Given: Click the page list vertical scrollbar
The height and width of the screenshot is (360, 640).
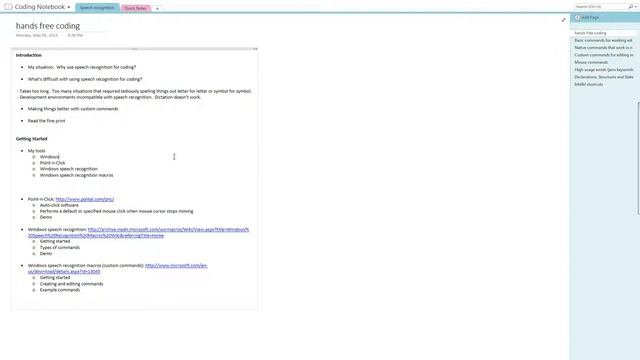Looking at the screenshot, I should 638,157.
